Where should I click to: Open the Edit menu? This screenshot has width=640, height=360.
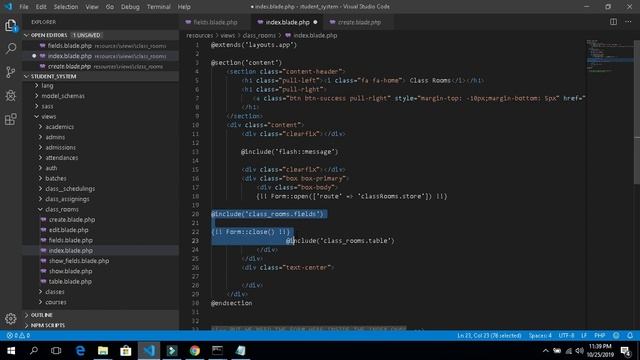(41, 7)
